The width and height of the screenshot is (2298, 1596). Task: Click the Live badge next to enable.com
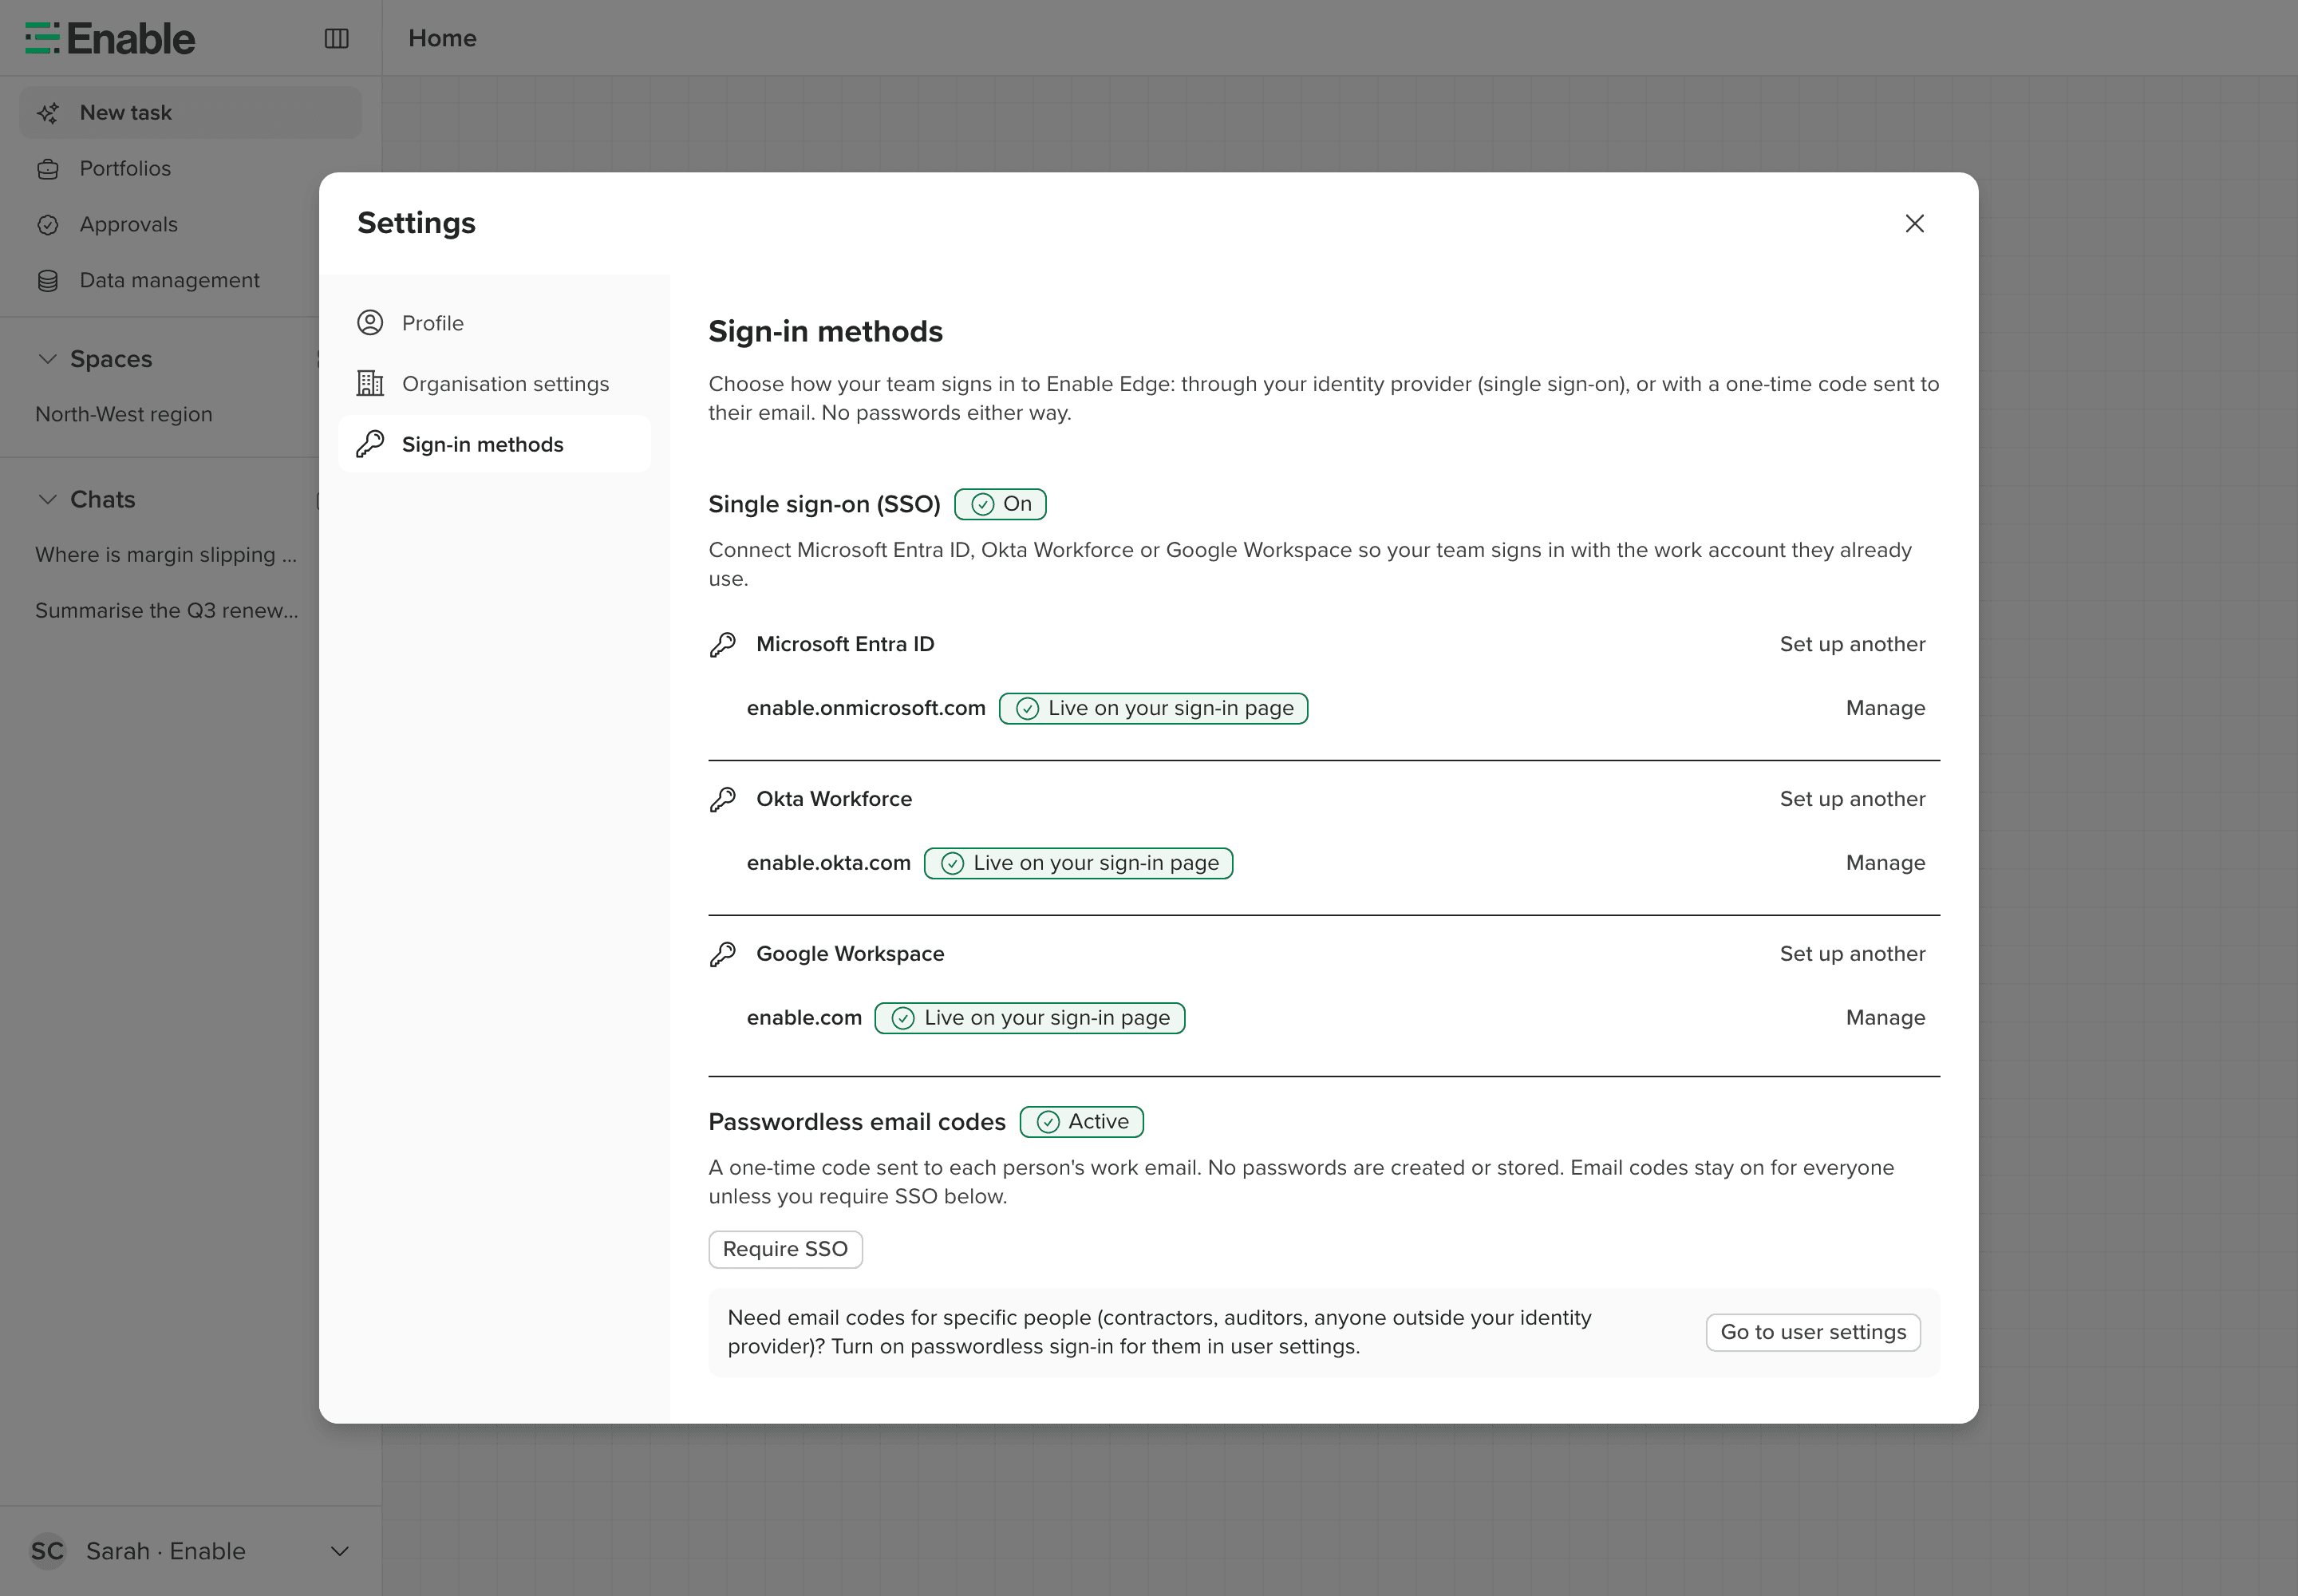tap(1029, 1018)
